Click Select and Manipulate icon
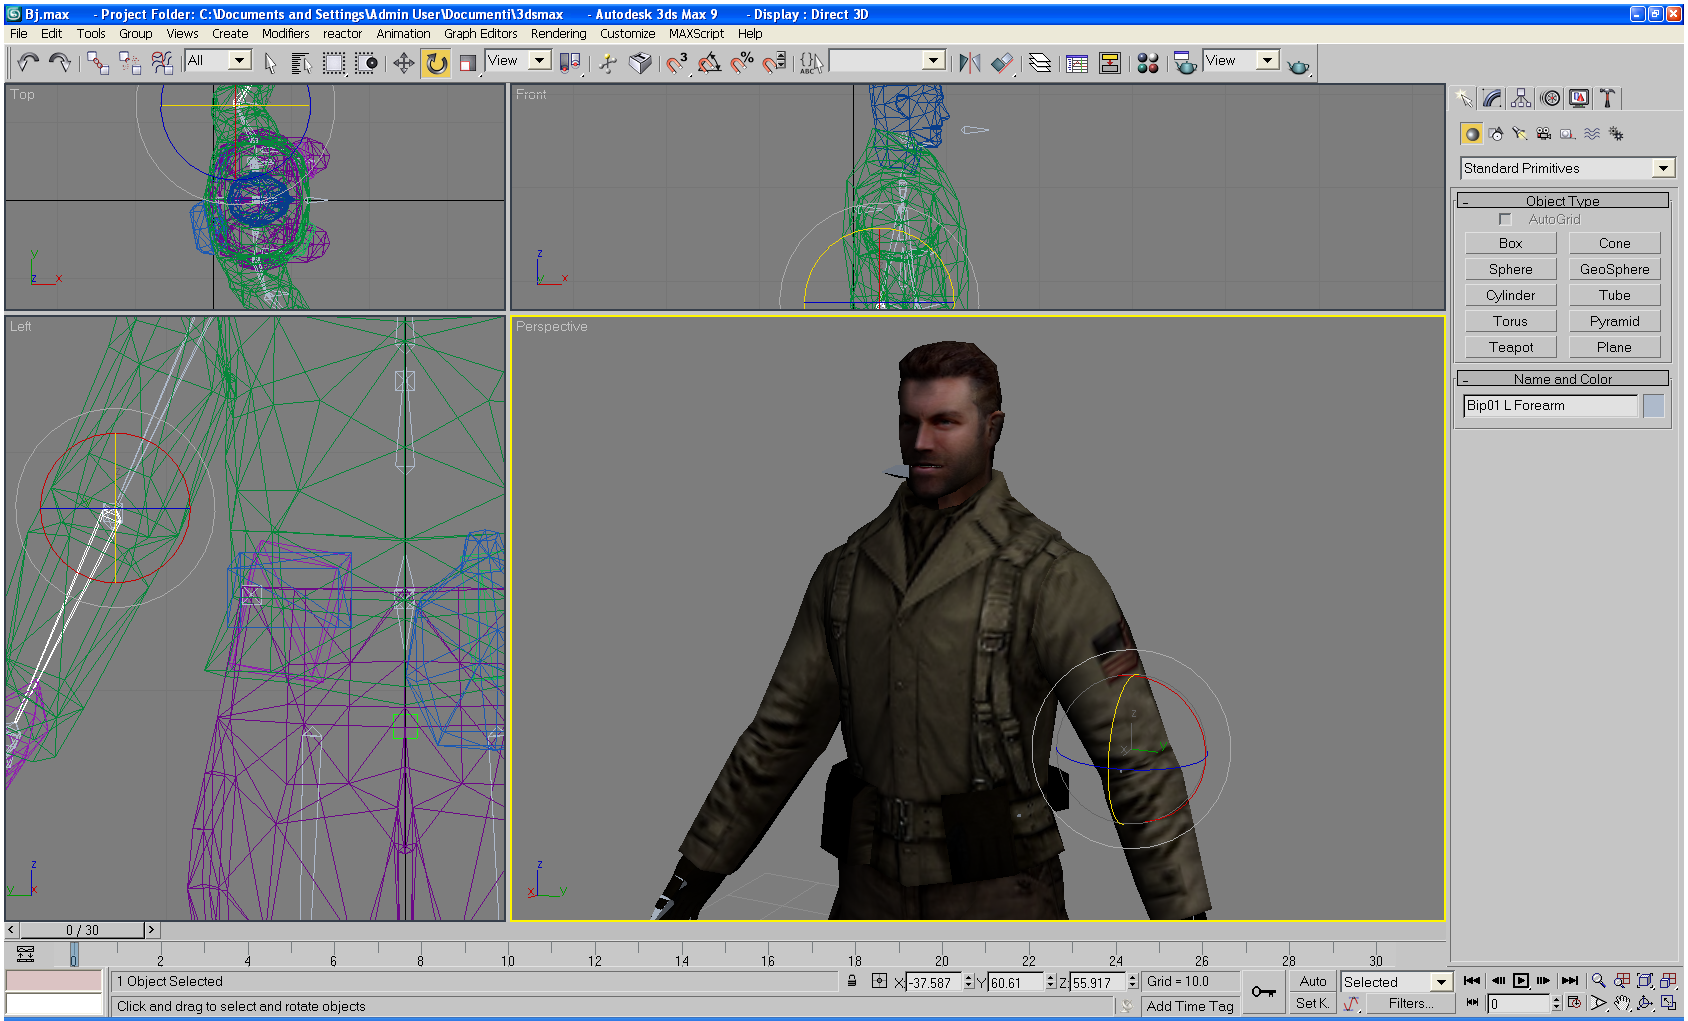1688x1021 pixels. click(x=608, y=62)
